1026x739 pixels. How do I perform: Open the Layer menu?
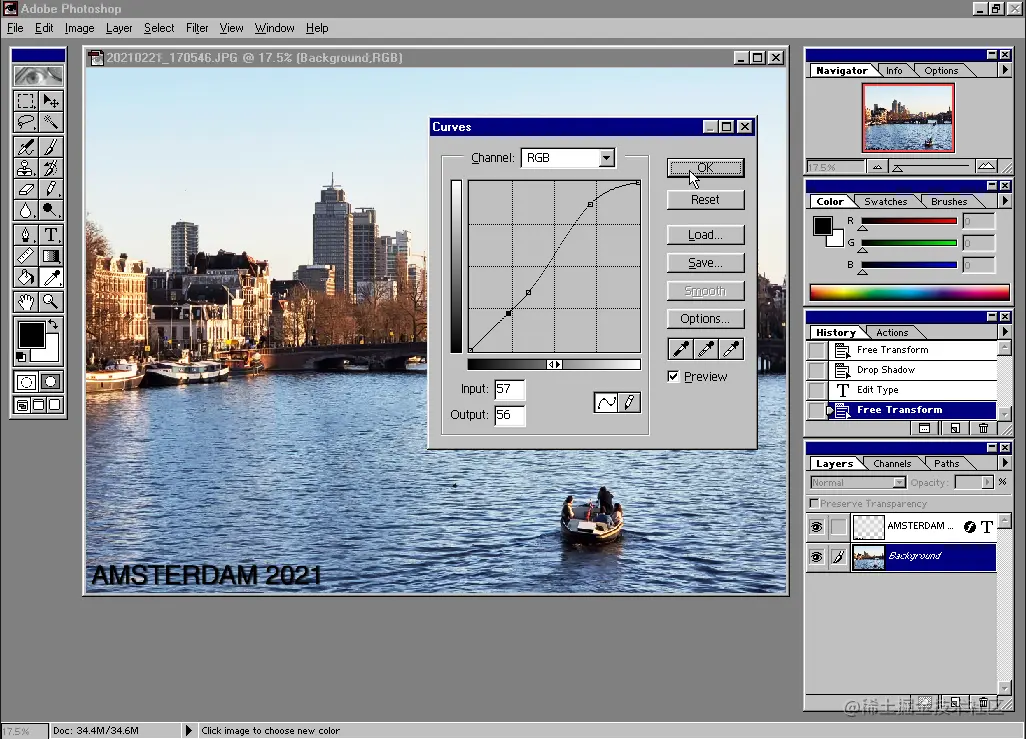pos(118,28)
